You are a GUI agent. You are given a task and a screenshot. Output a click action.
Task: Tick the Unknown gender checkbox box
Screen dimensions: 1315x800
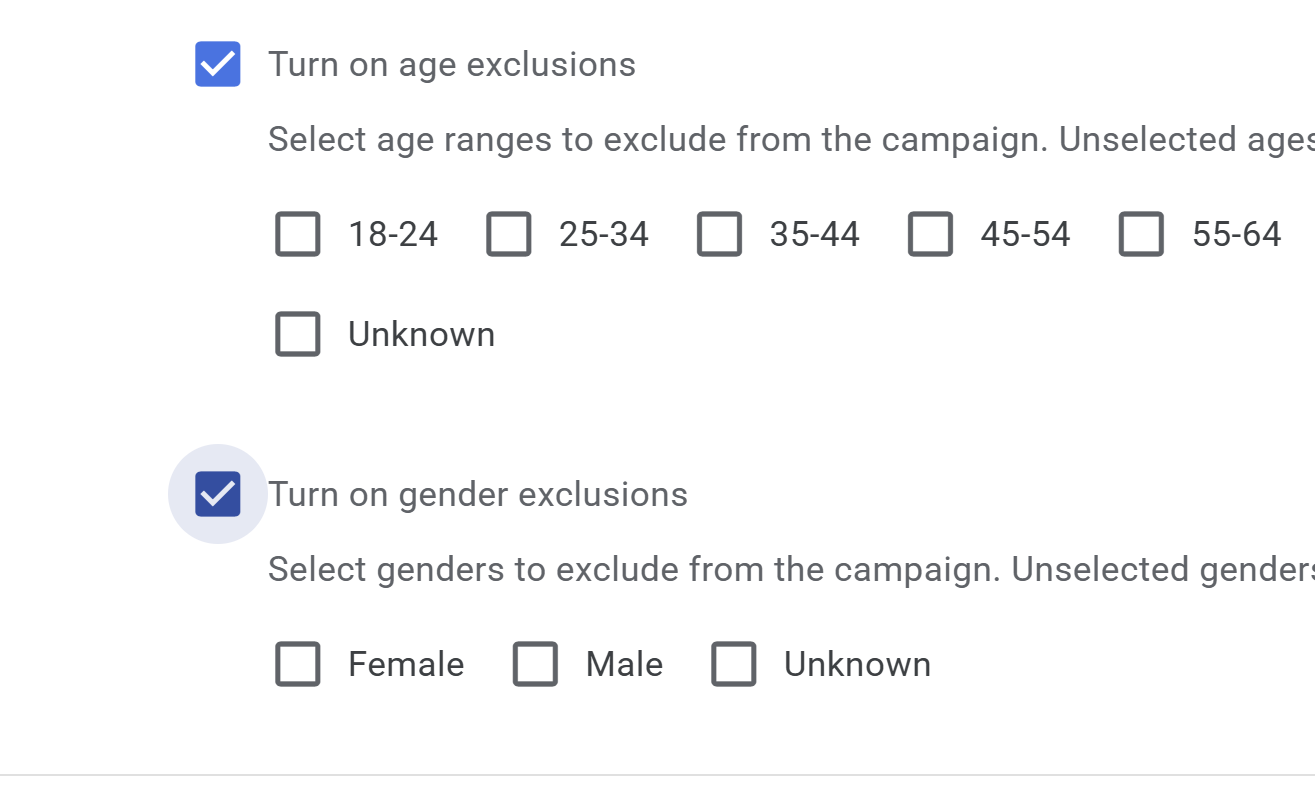(x=734, y=665)
